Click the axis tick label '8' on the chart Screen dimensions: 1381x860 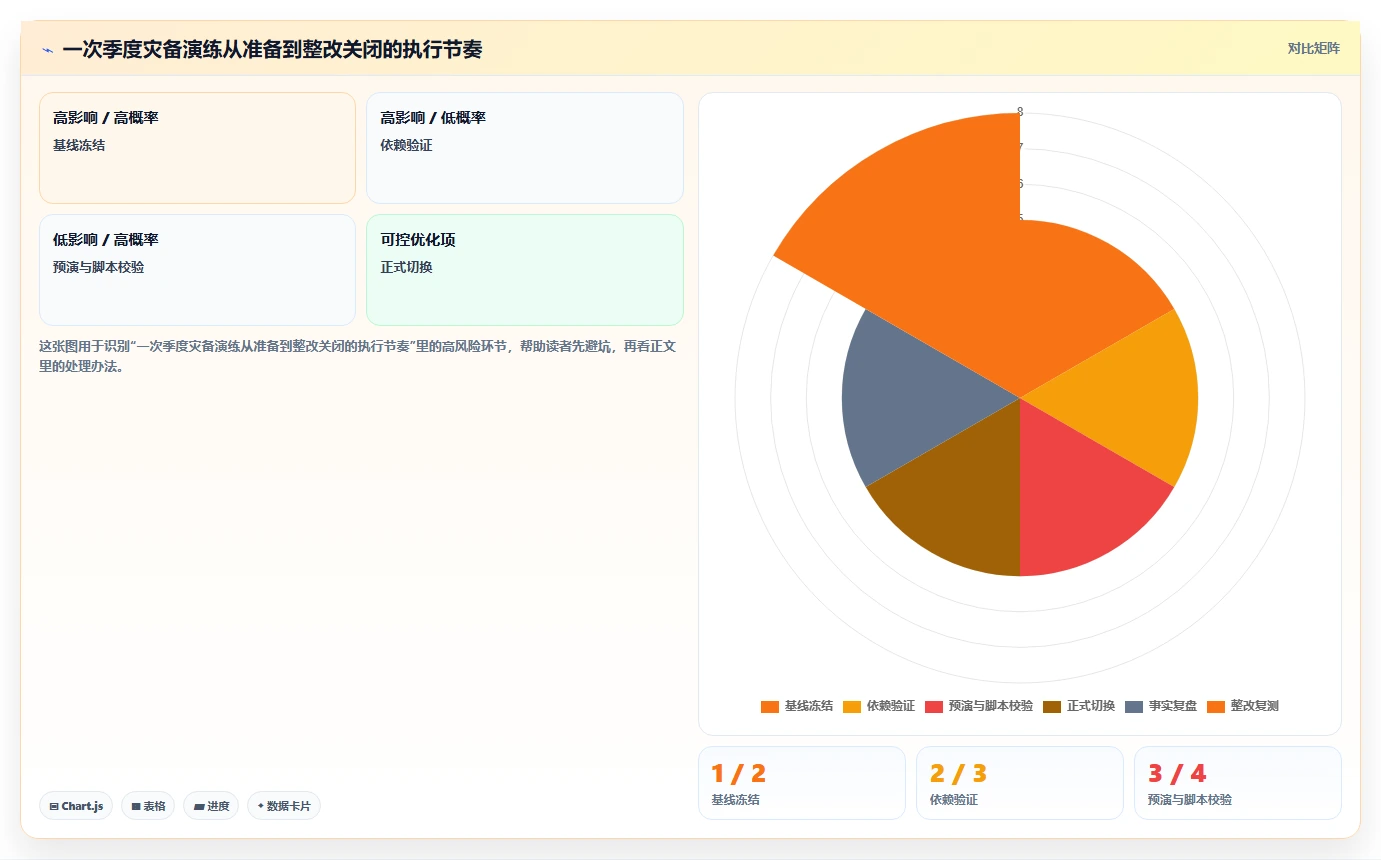(x=1020, y=112)
